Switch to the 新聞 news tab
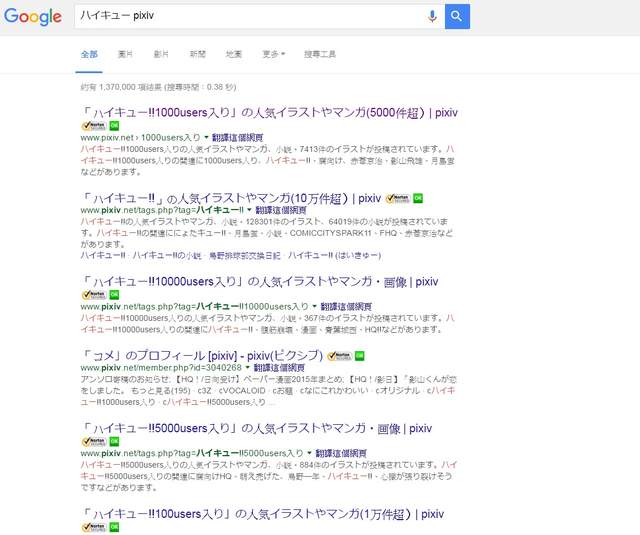The width and height of the screenshot is (640, 535). pyautogui.click(x=198, y=54)
